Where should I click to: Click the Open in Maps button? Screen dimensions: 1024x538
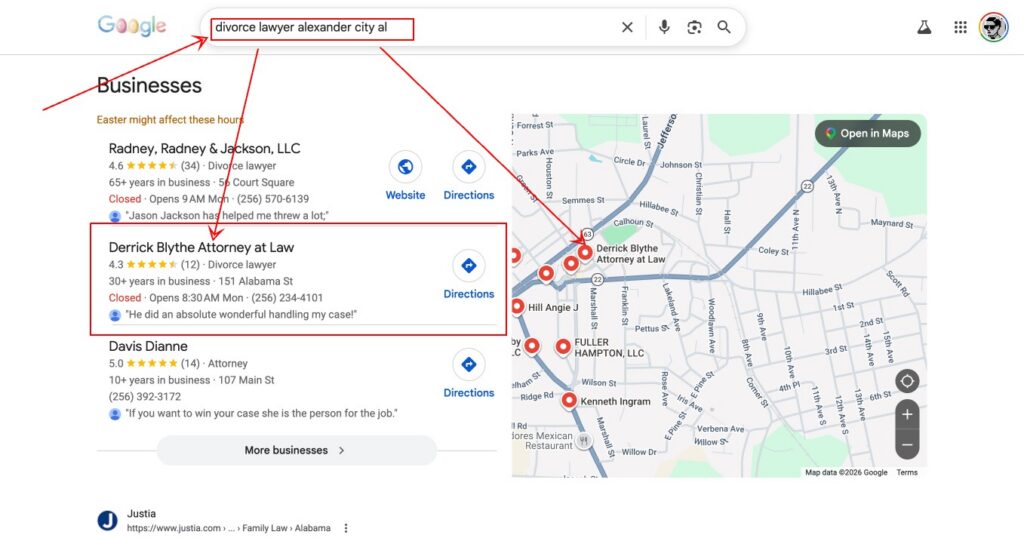coord(867,133)
